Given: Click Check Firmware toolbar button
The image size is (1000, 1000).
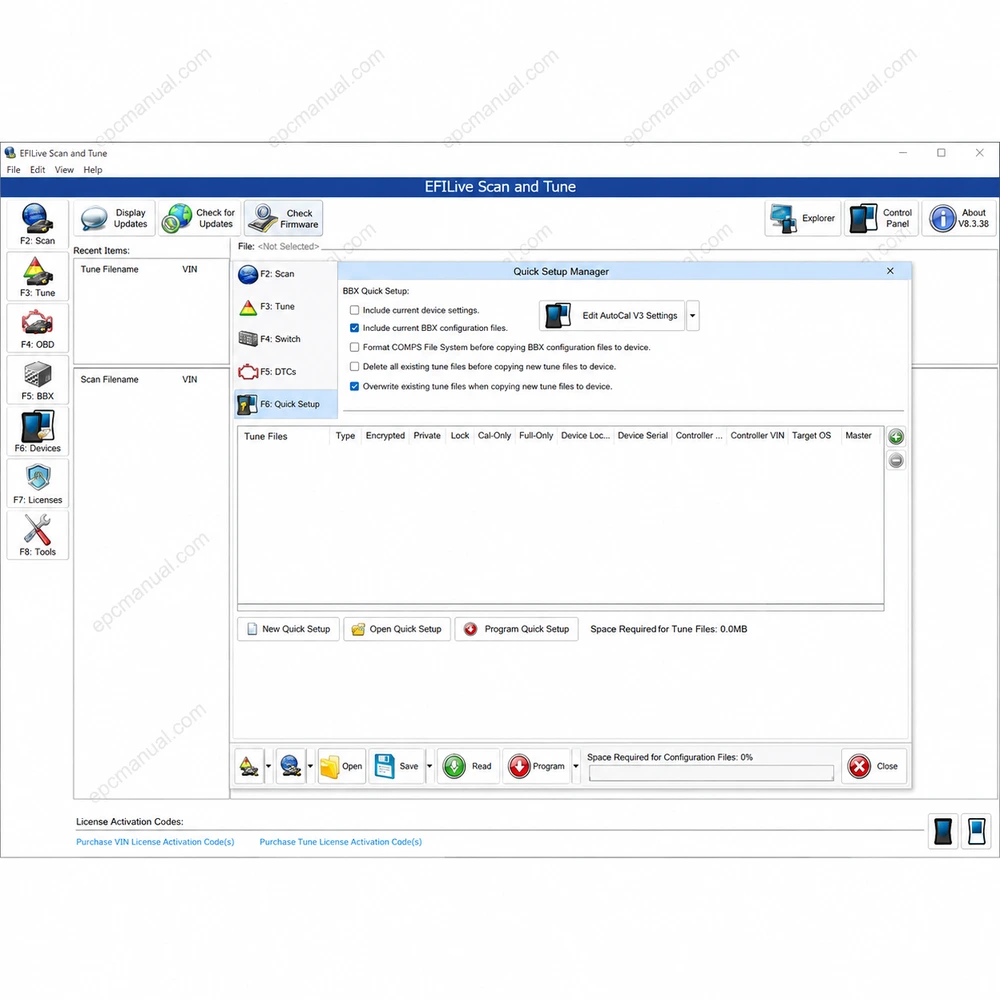Looking at the screenshot, I should click(x=283, y=218).
